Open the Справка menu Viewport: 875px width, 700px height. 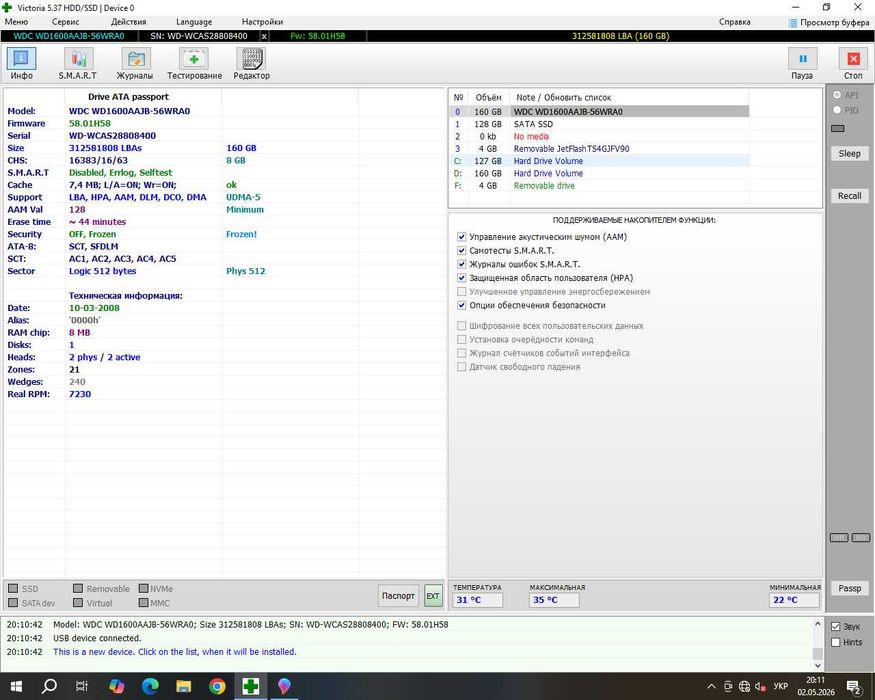734,22
